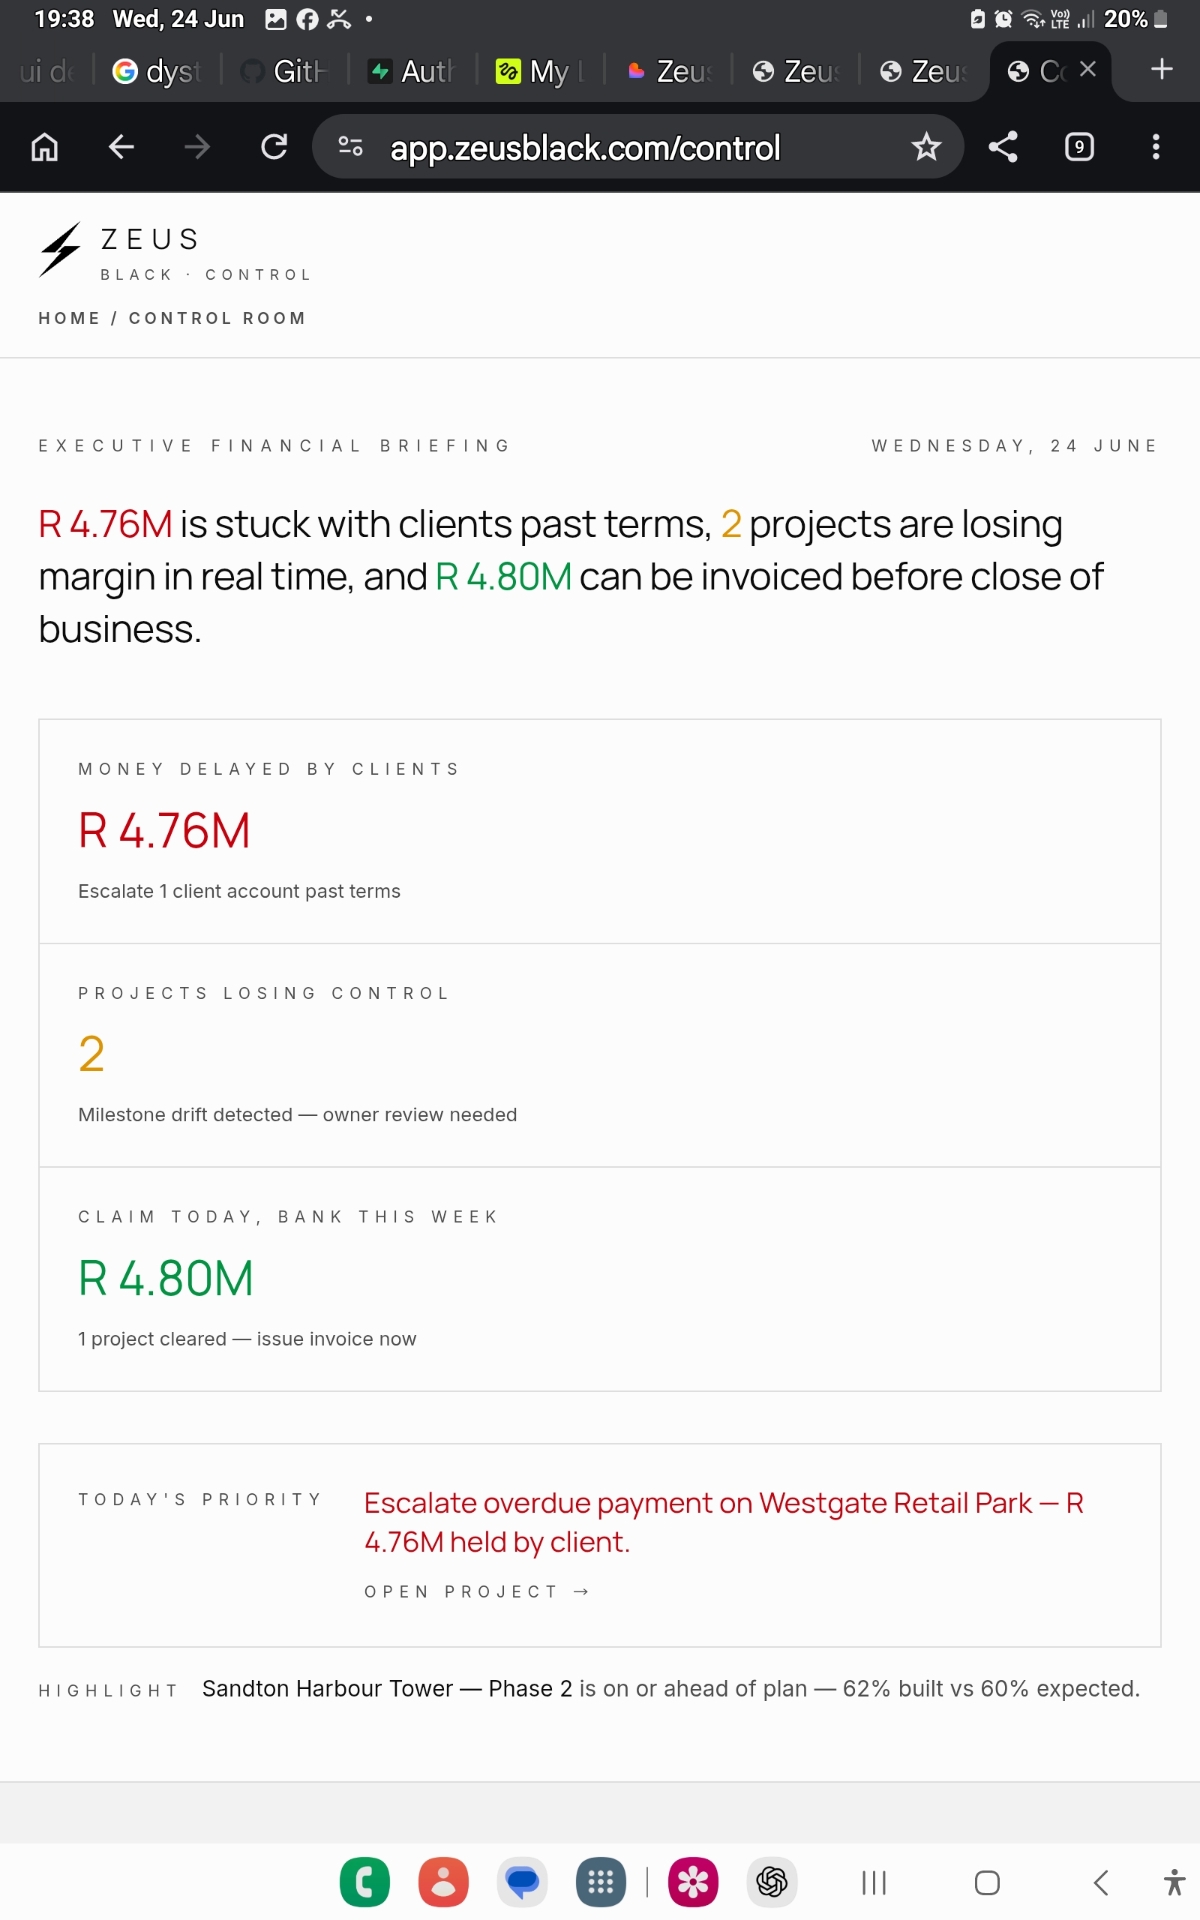Reload the page with the refresh icon
This screenshot has height=1920, width=1200.
[x=274, y=148]
